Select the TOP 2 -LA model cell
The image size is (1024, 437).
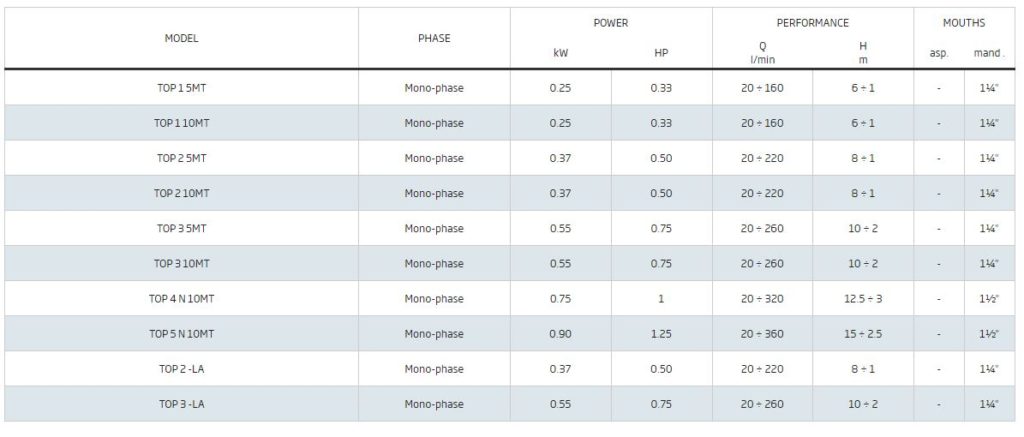(181, 369)
